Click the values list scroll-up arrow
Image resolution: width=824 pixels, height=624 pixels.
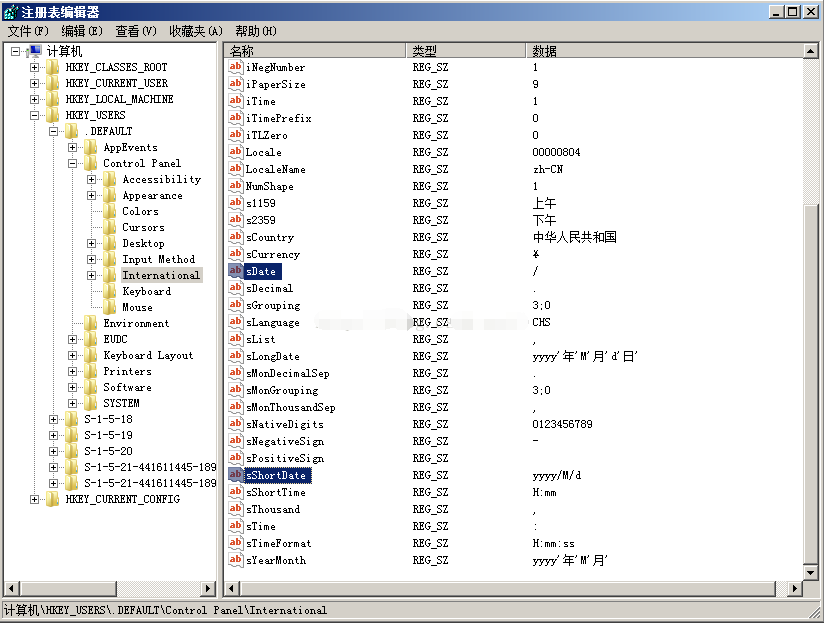810,51
